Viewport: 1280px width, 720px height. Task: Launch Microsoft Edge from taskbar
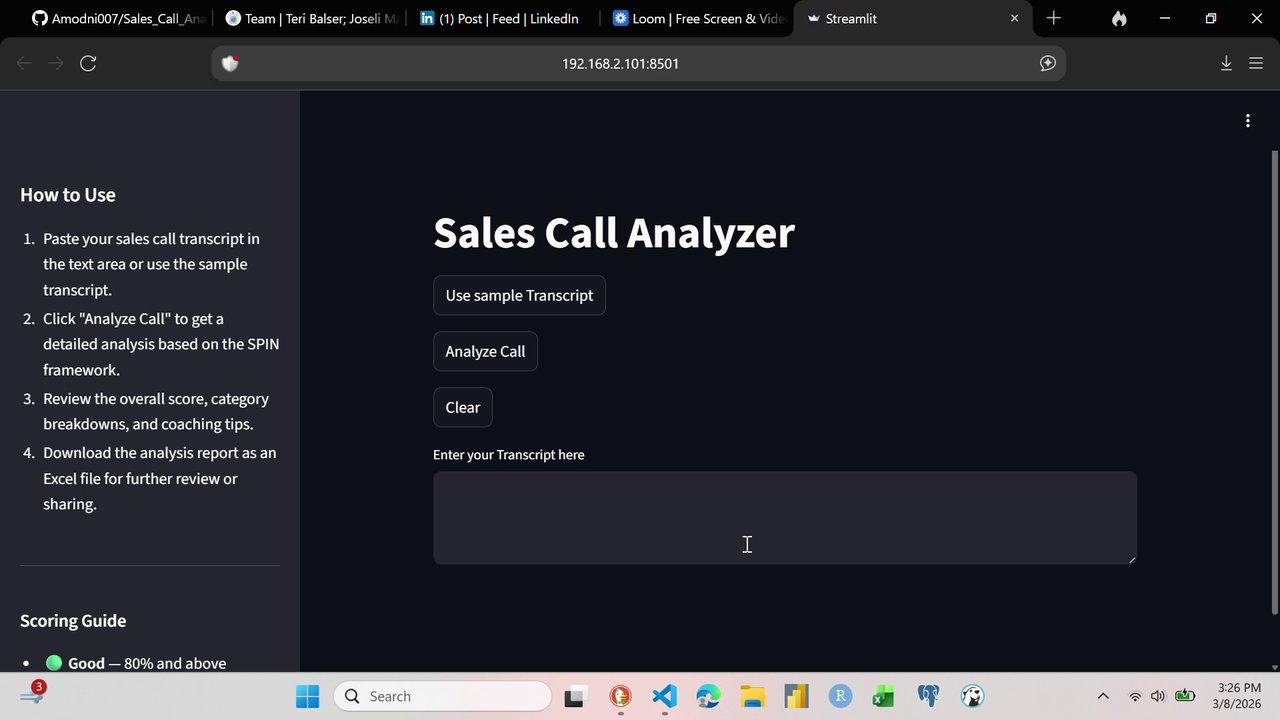tap(708, 696)
